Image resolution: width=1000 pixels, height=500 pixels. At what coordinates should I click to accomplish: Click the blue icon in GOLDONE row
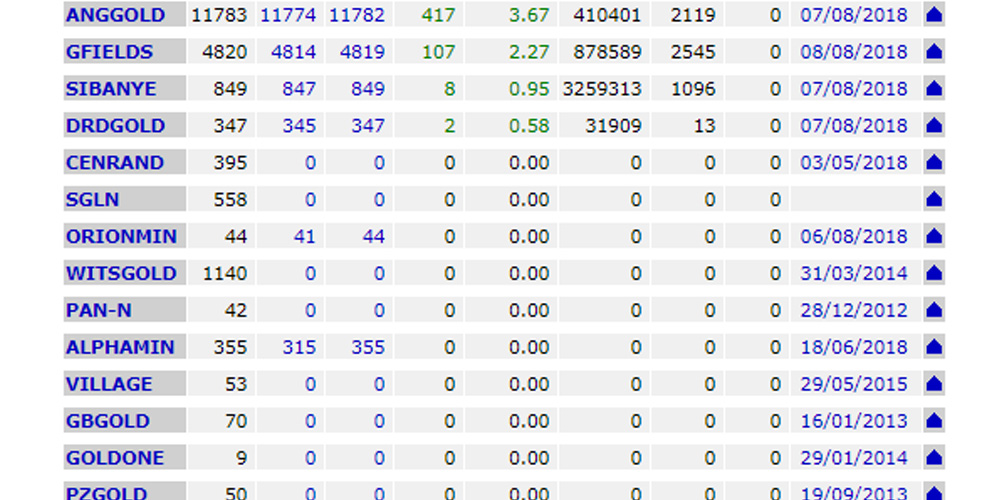tap(934, 459)
